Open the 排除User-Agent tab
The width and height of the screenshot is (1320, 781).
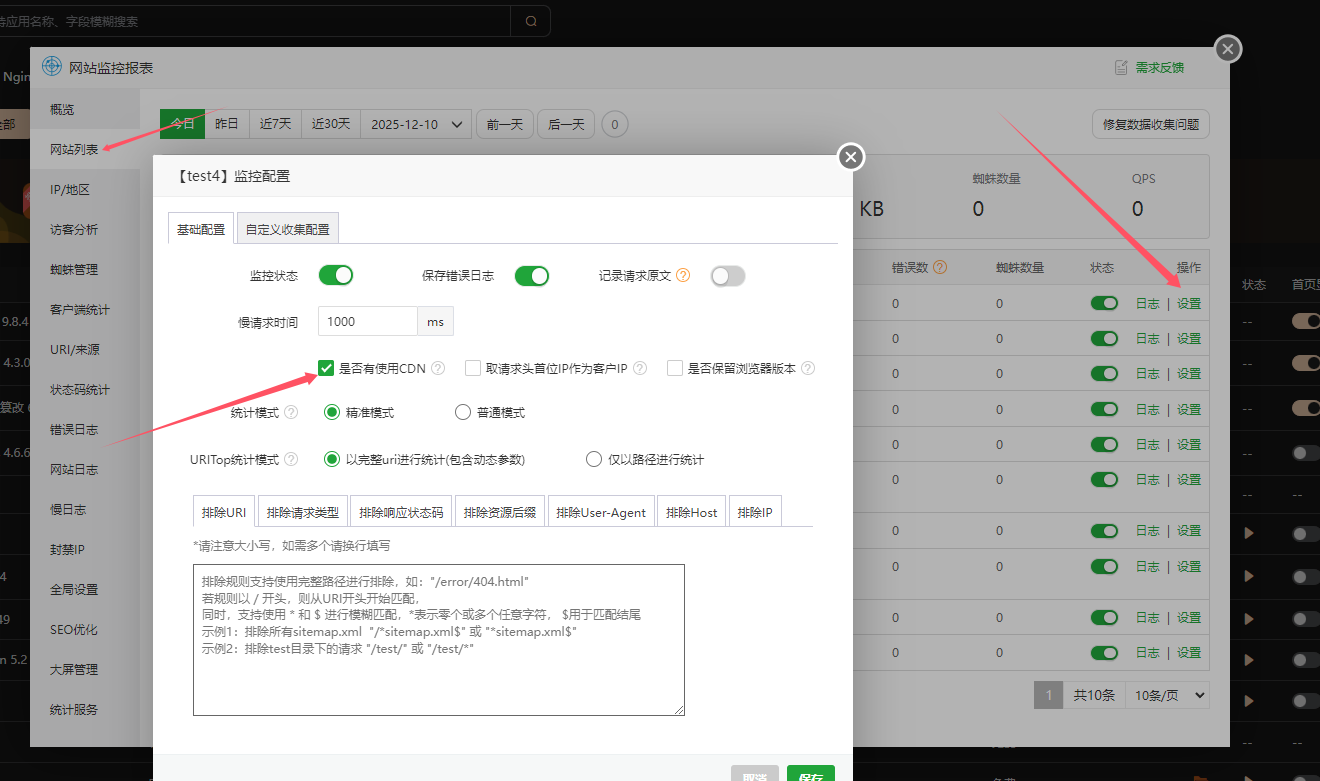pos(601,512)
